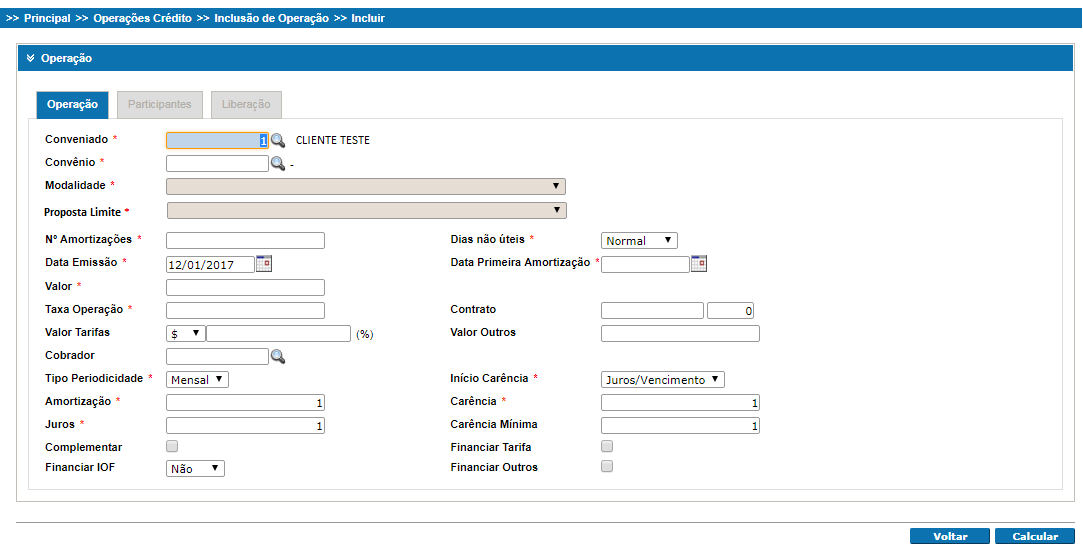Enable the Complementar checkbox
1083x550 pixels.
click(x=172, y=446)
